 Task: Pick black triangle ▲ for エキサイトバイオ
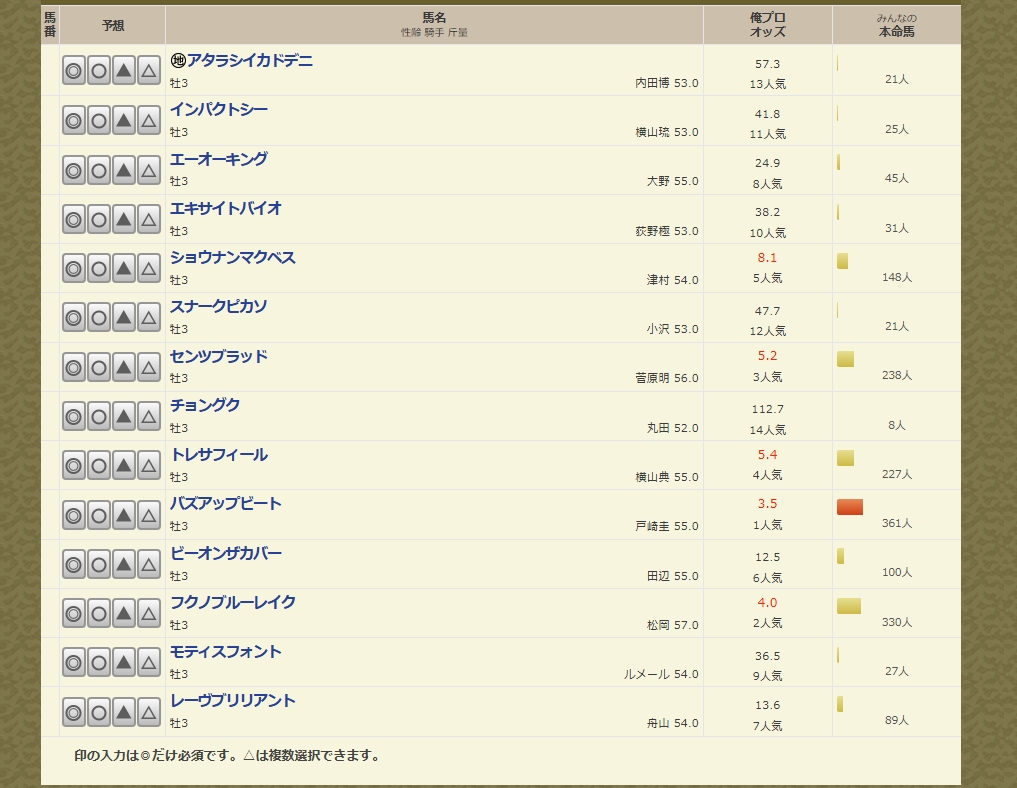point(124,219)
